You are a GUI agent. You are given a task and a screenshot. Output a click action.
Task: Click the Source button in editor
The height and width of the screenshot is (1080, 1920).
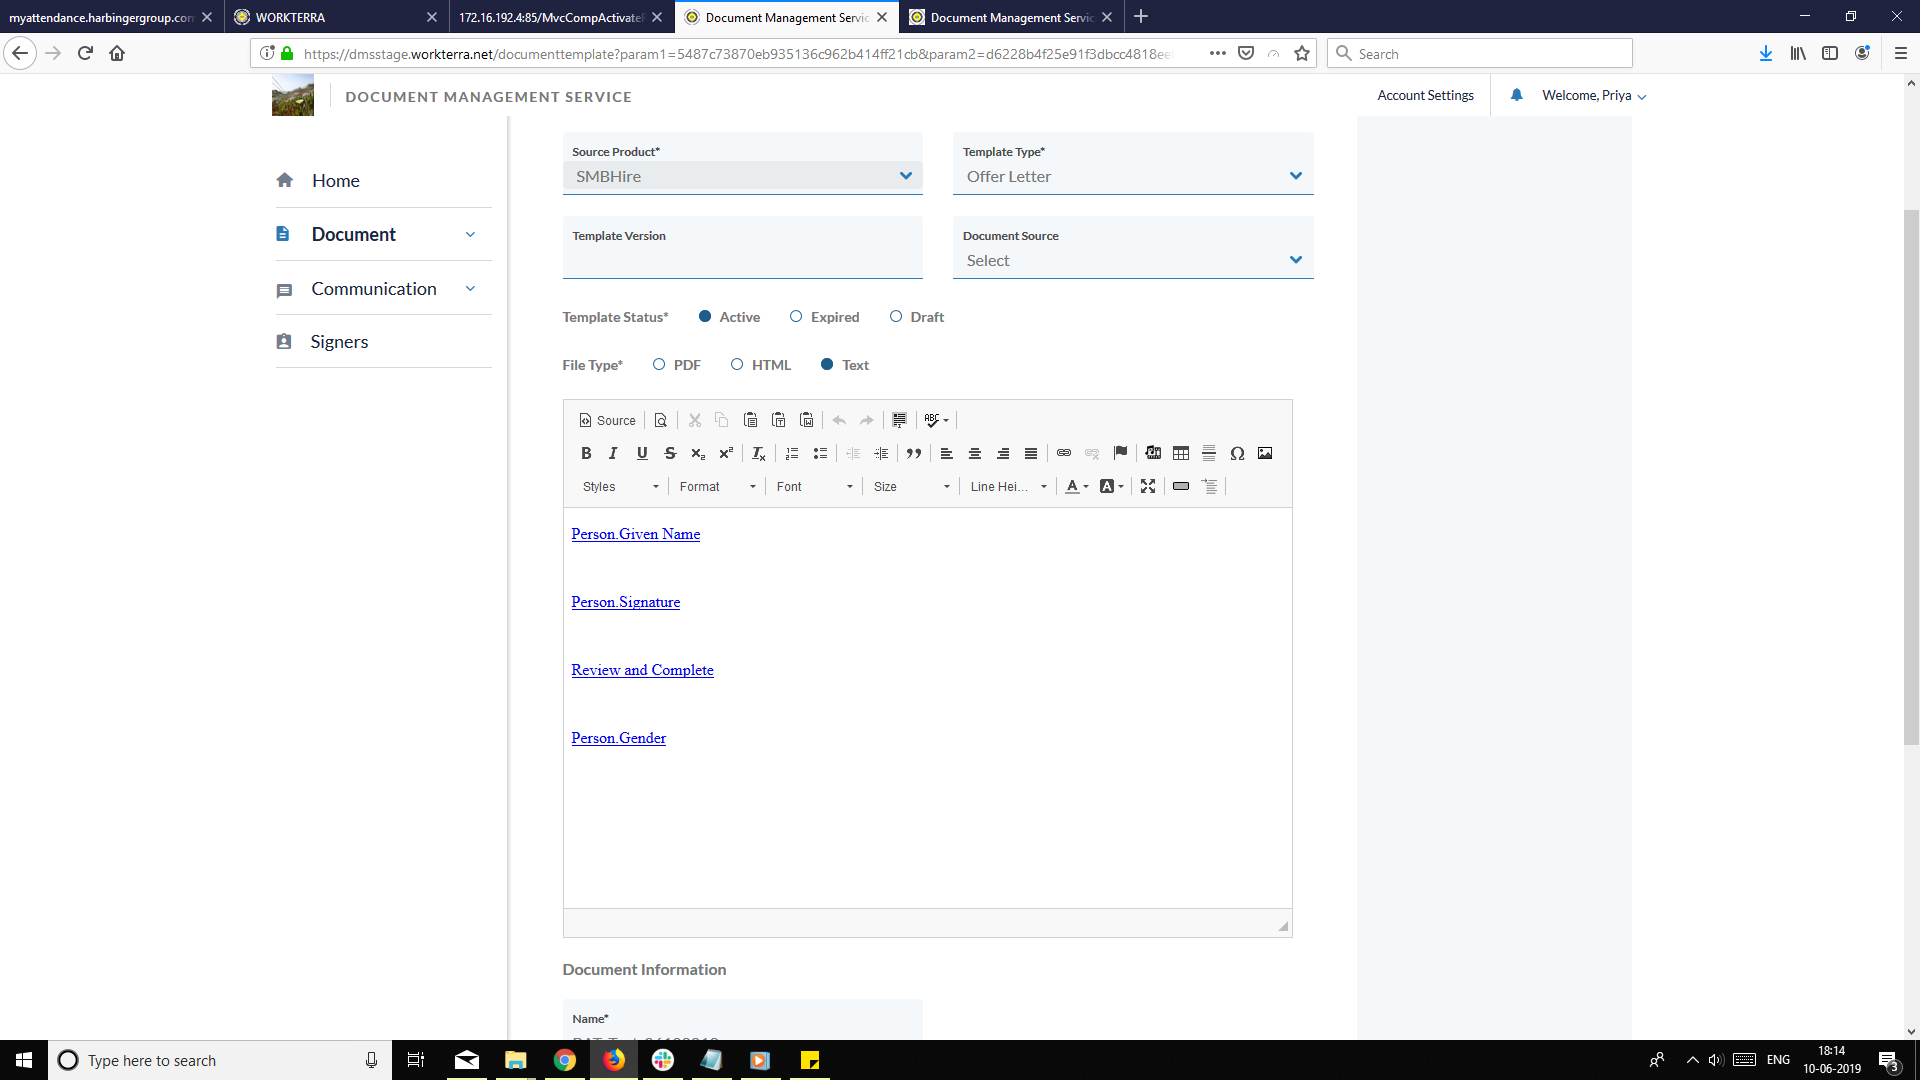(x=607, y=420)
